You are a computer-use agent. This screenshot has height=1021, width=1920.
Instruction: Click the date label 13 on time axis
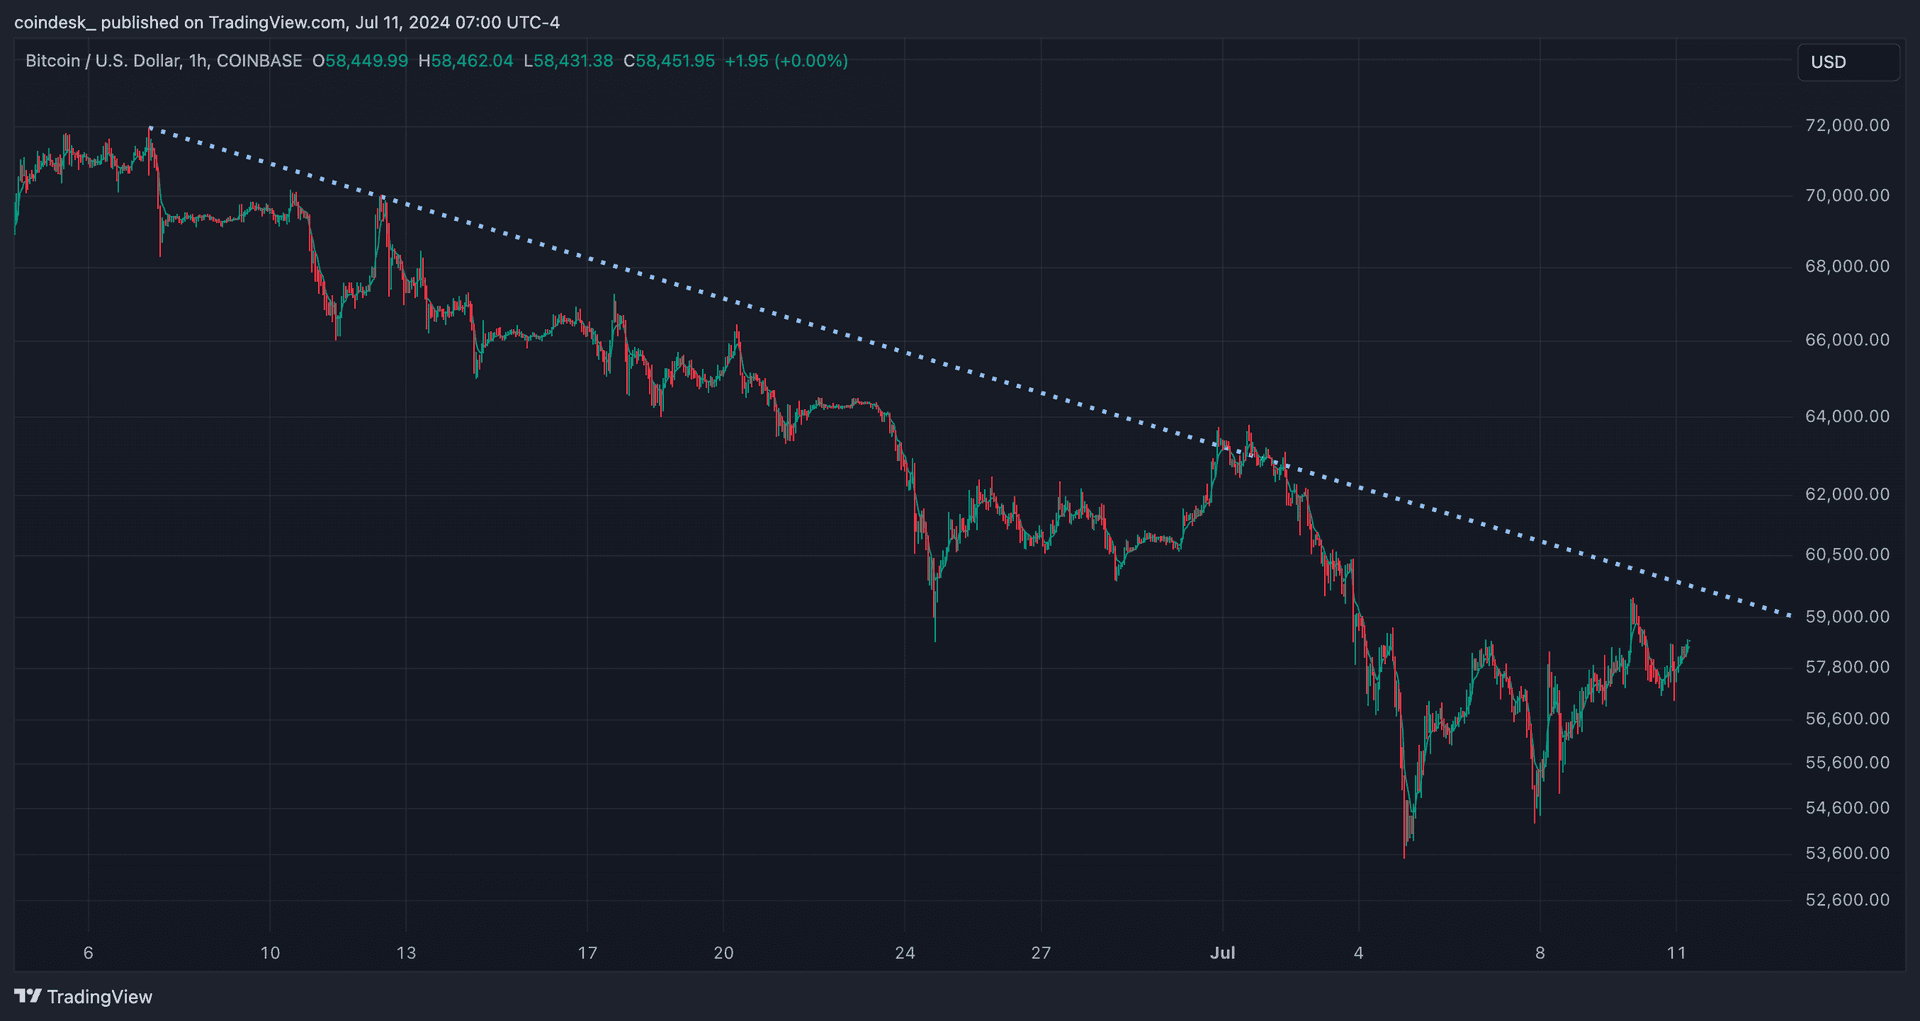(406, 953)
